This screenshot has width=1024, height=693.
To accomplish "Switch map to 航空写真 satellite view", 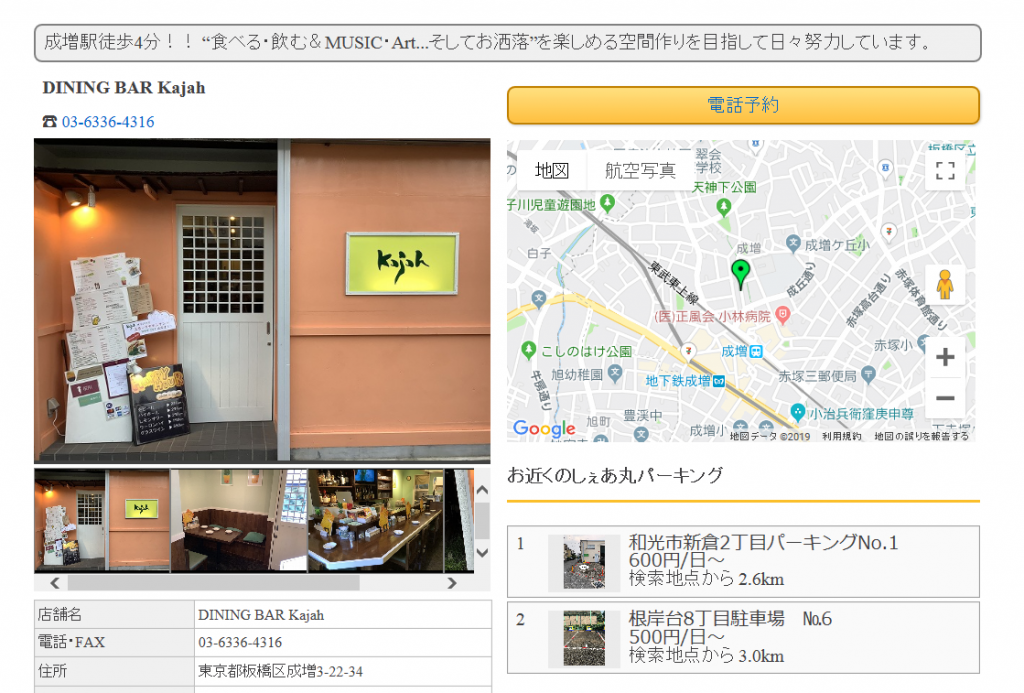I will (x=639, y=170).
